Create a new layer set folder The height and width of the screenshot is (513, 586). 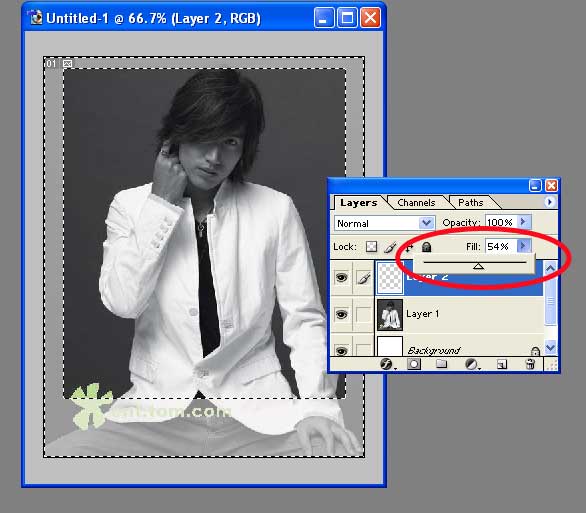441,364
